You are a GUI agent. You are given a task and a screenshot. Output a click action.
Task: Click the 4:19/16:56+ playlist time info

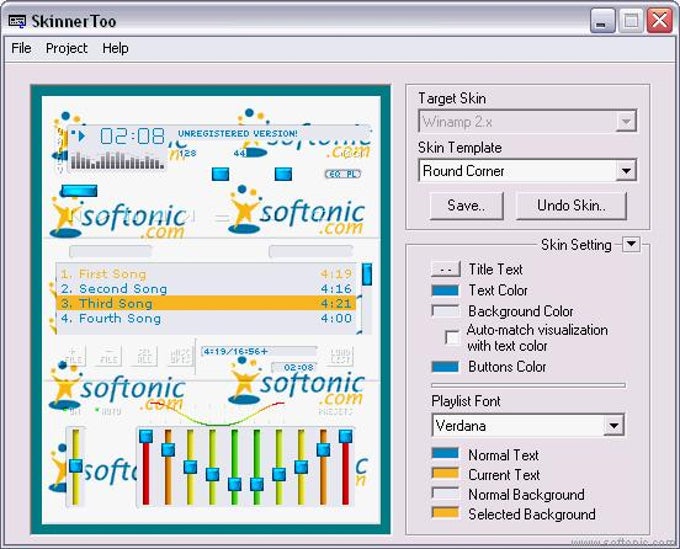click(235, 351)
